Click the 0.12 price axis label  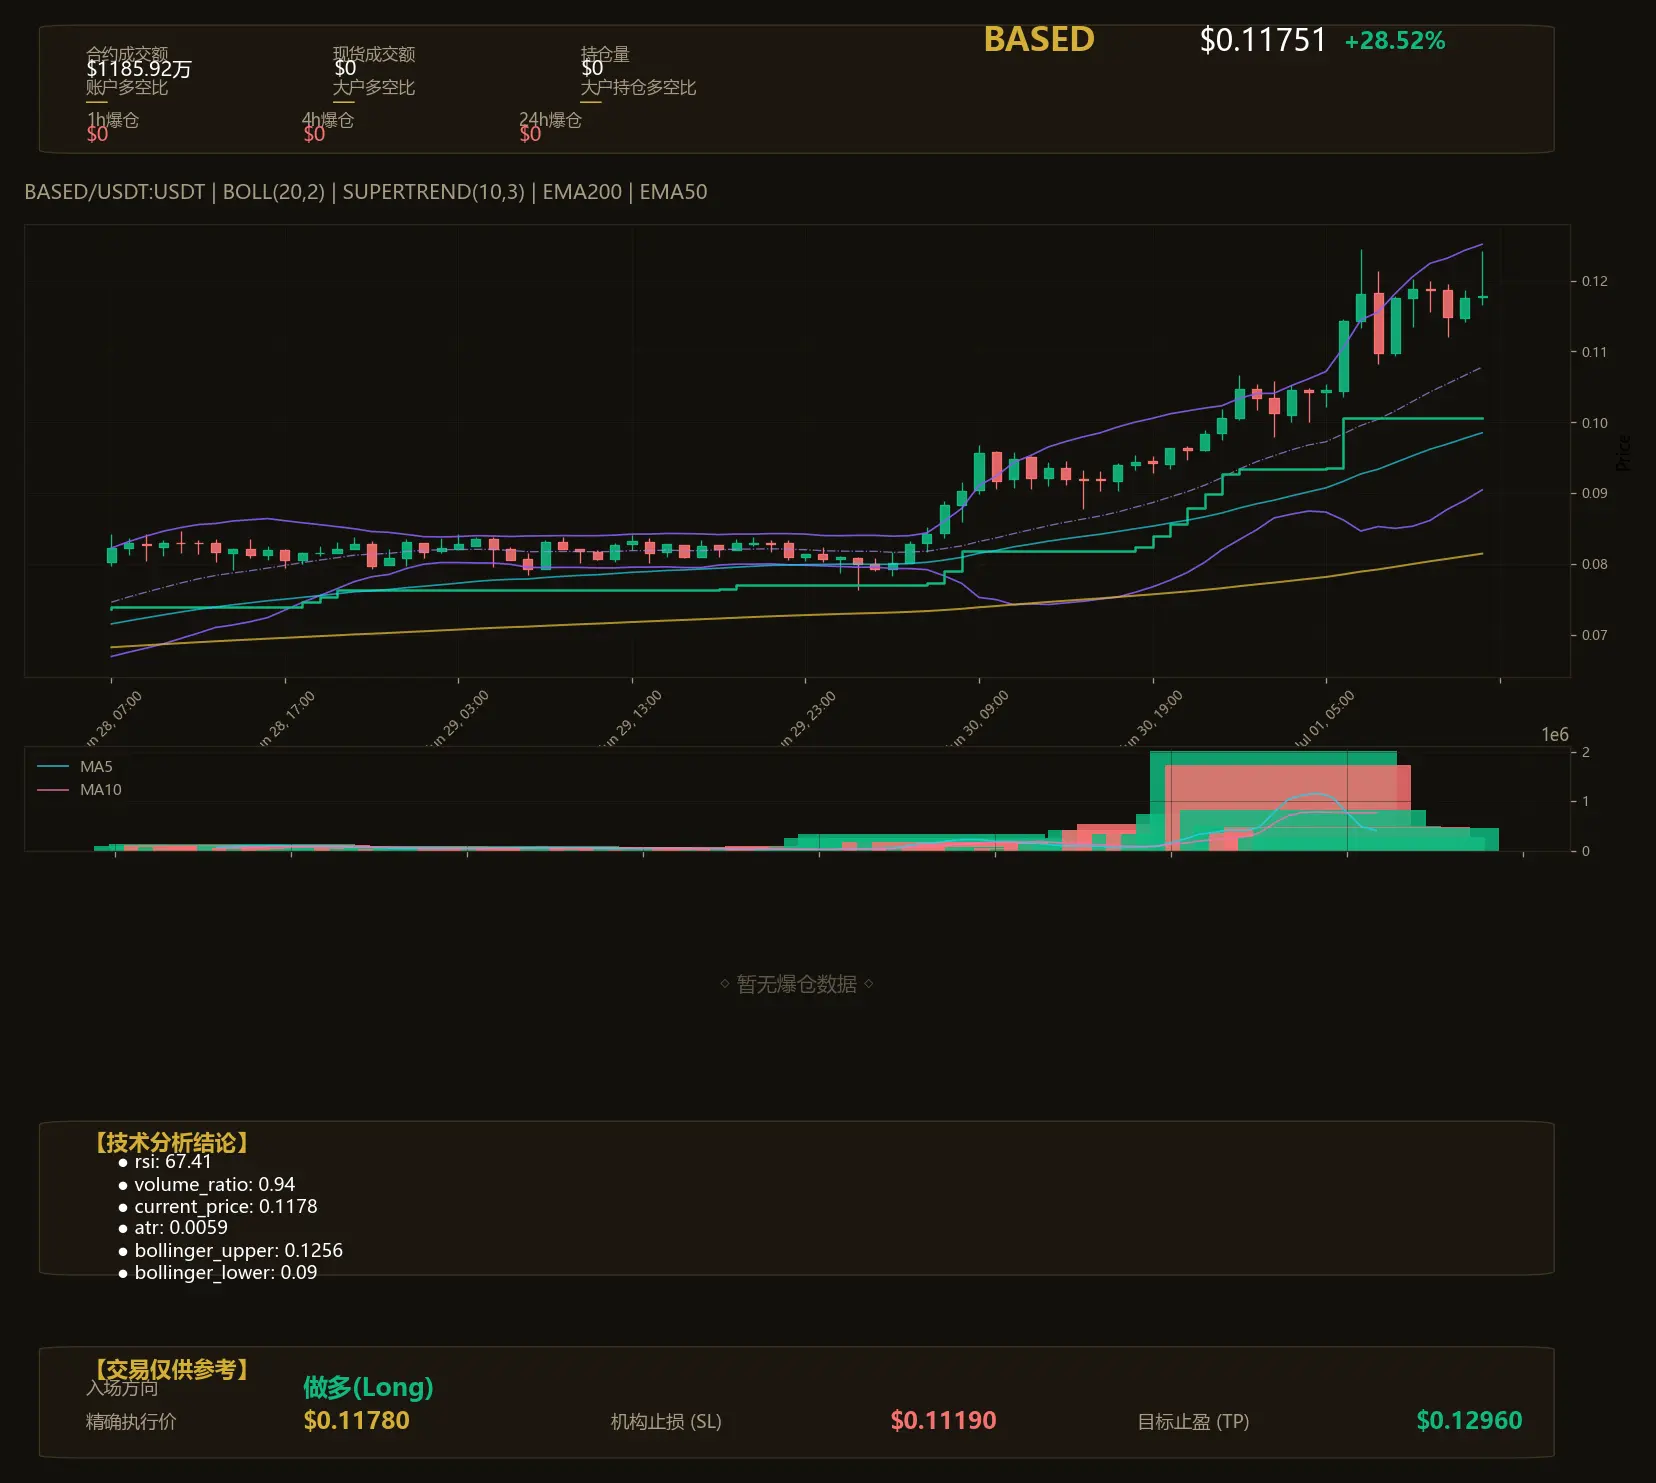pos(1594,281)
